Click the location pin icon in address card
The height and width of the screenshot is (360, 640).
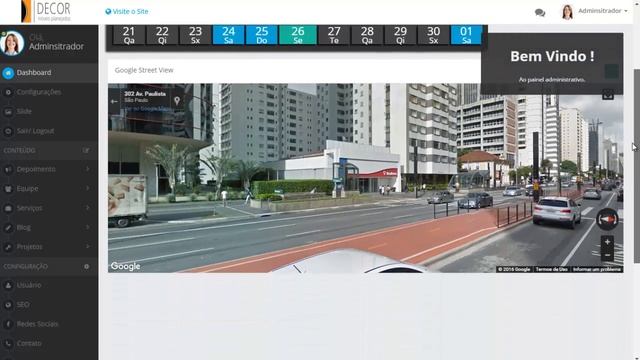click(x=177, y=100)
